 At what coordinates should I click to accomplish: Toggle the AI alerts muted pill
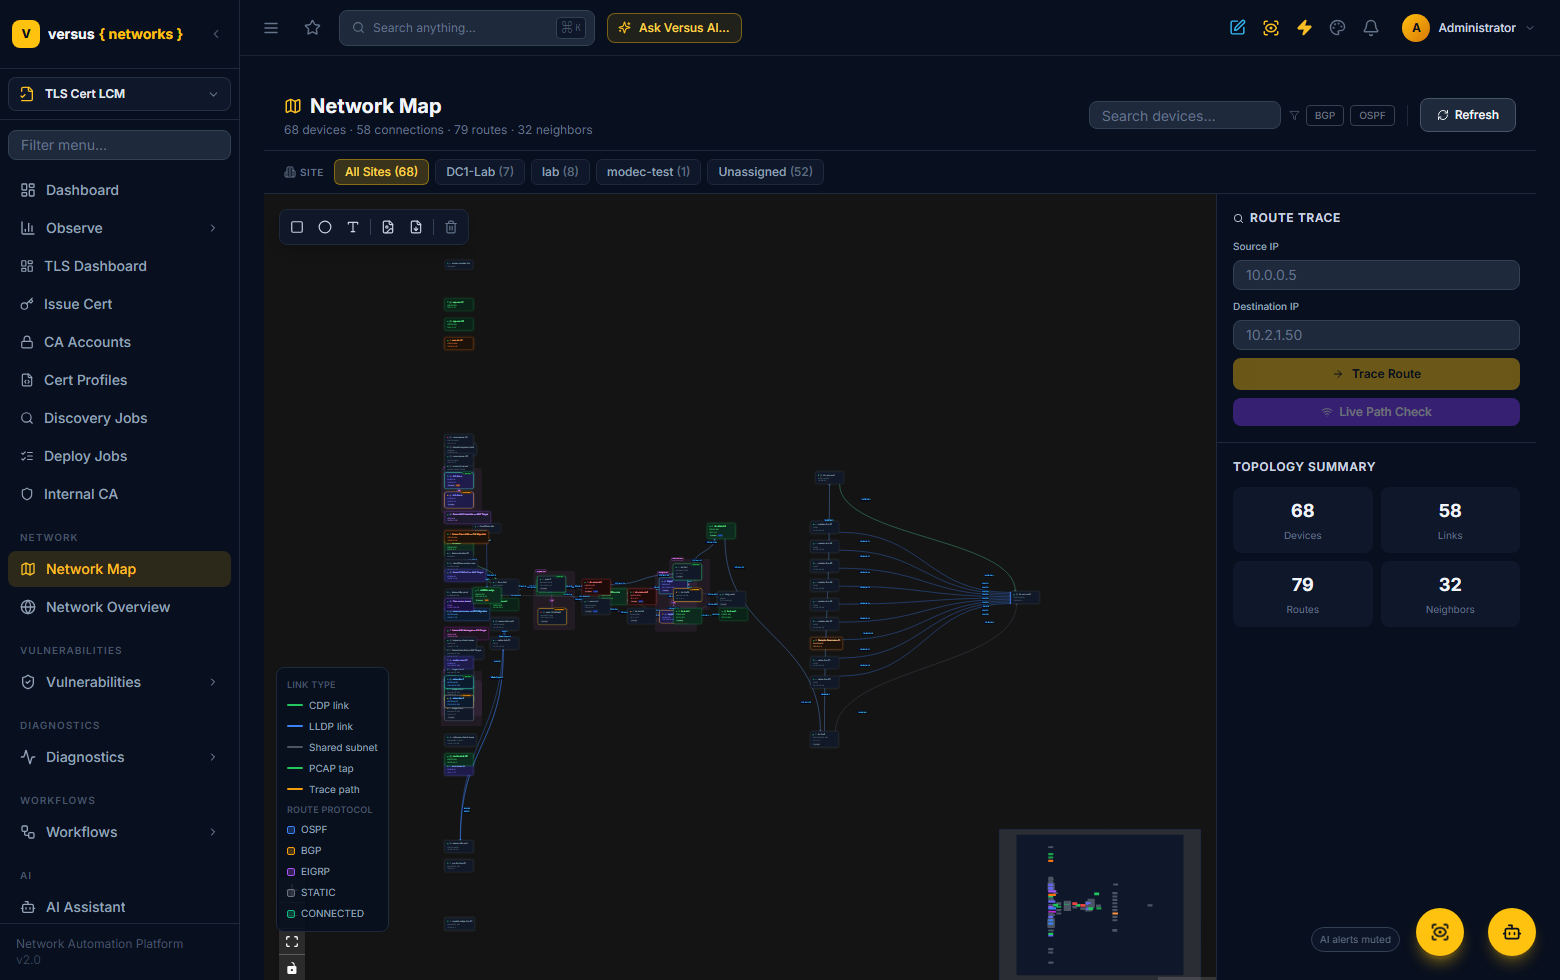click(x=1355, y=939)
